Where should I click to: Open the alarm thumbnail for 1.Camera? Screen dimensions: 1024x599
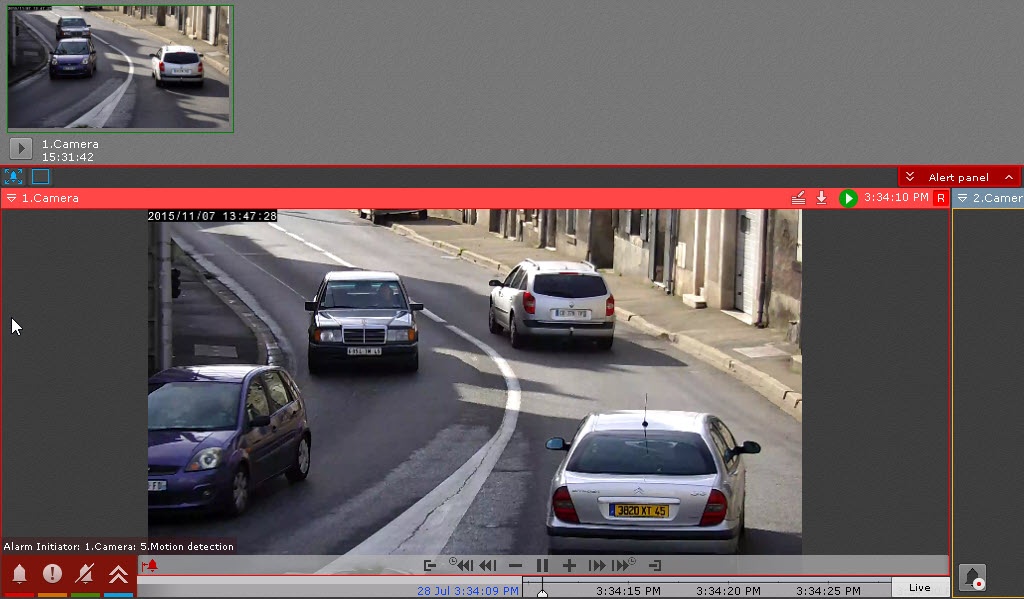click(120, 68)
